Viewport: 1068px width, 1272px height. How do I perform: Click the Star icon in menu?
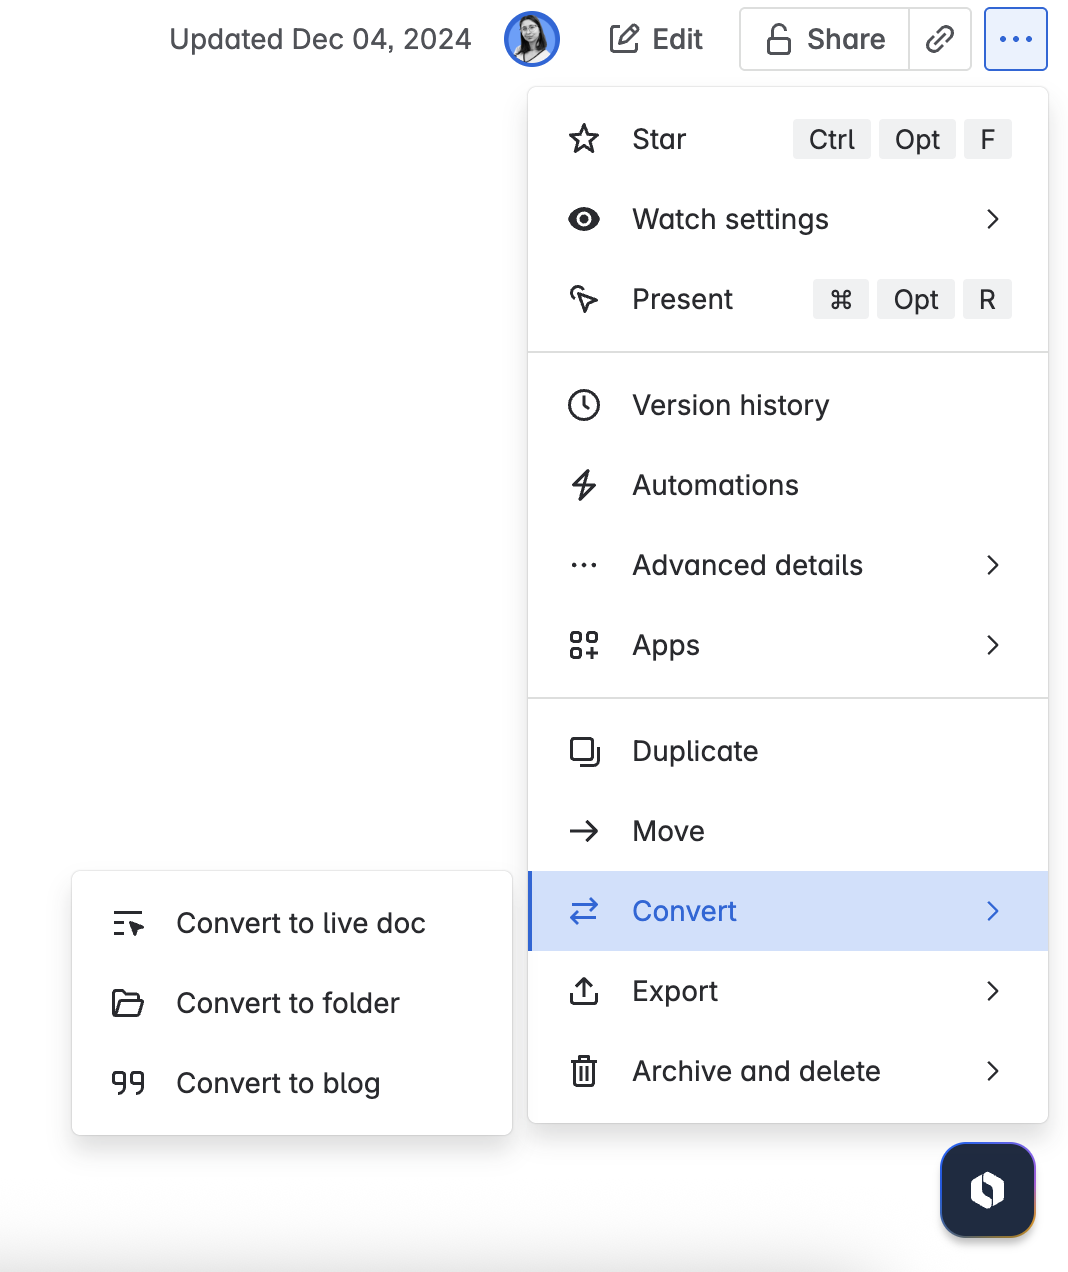point(584,139)
